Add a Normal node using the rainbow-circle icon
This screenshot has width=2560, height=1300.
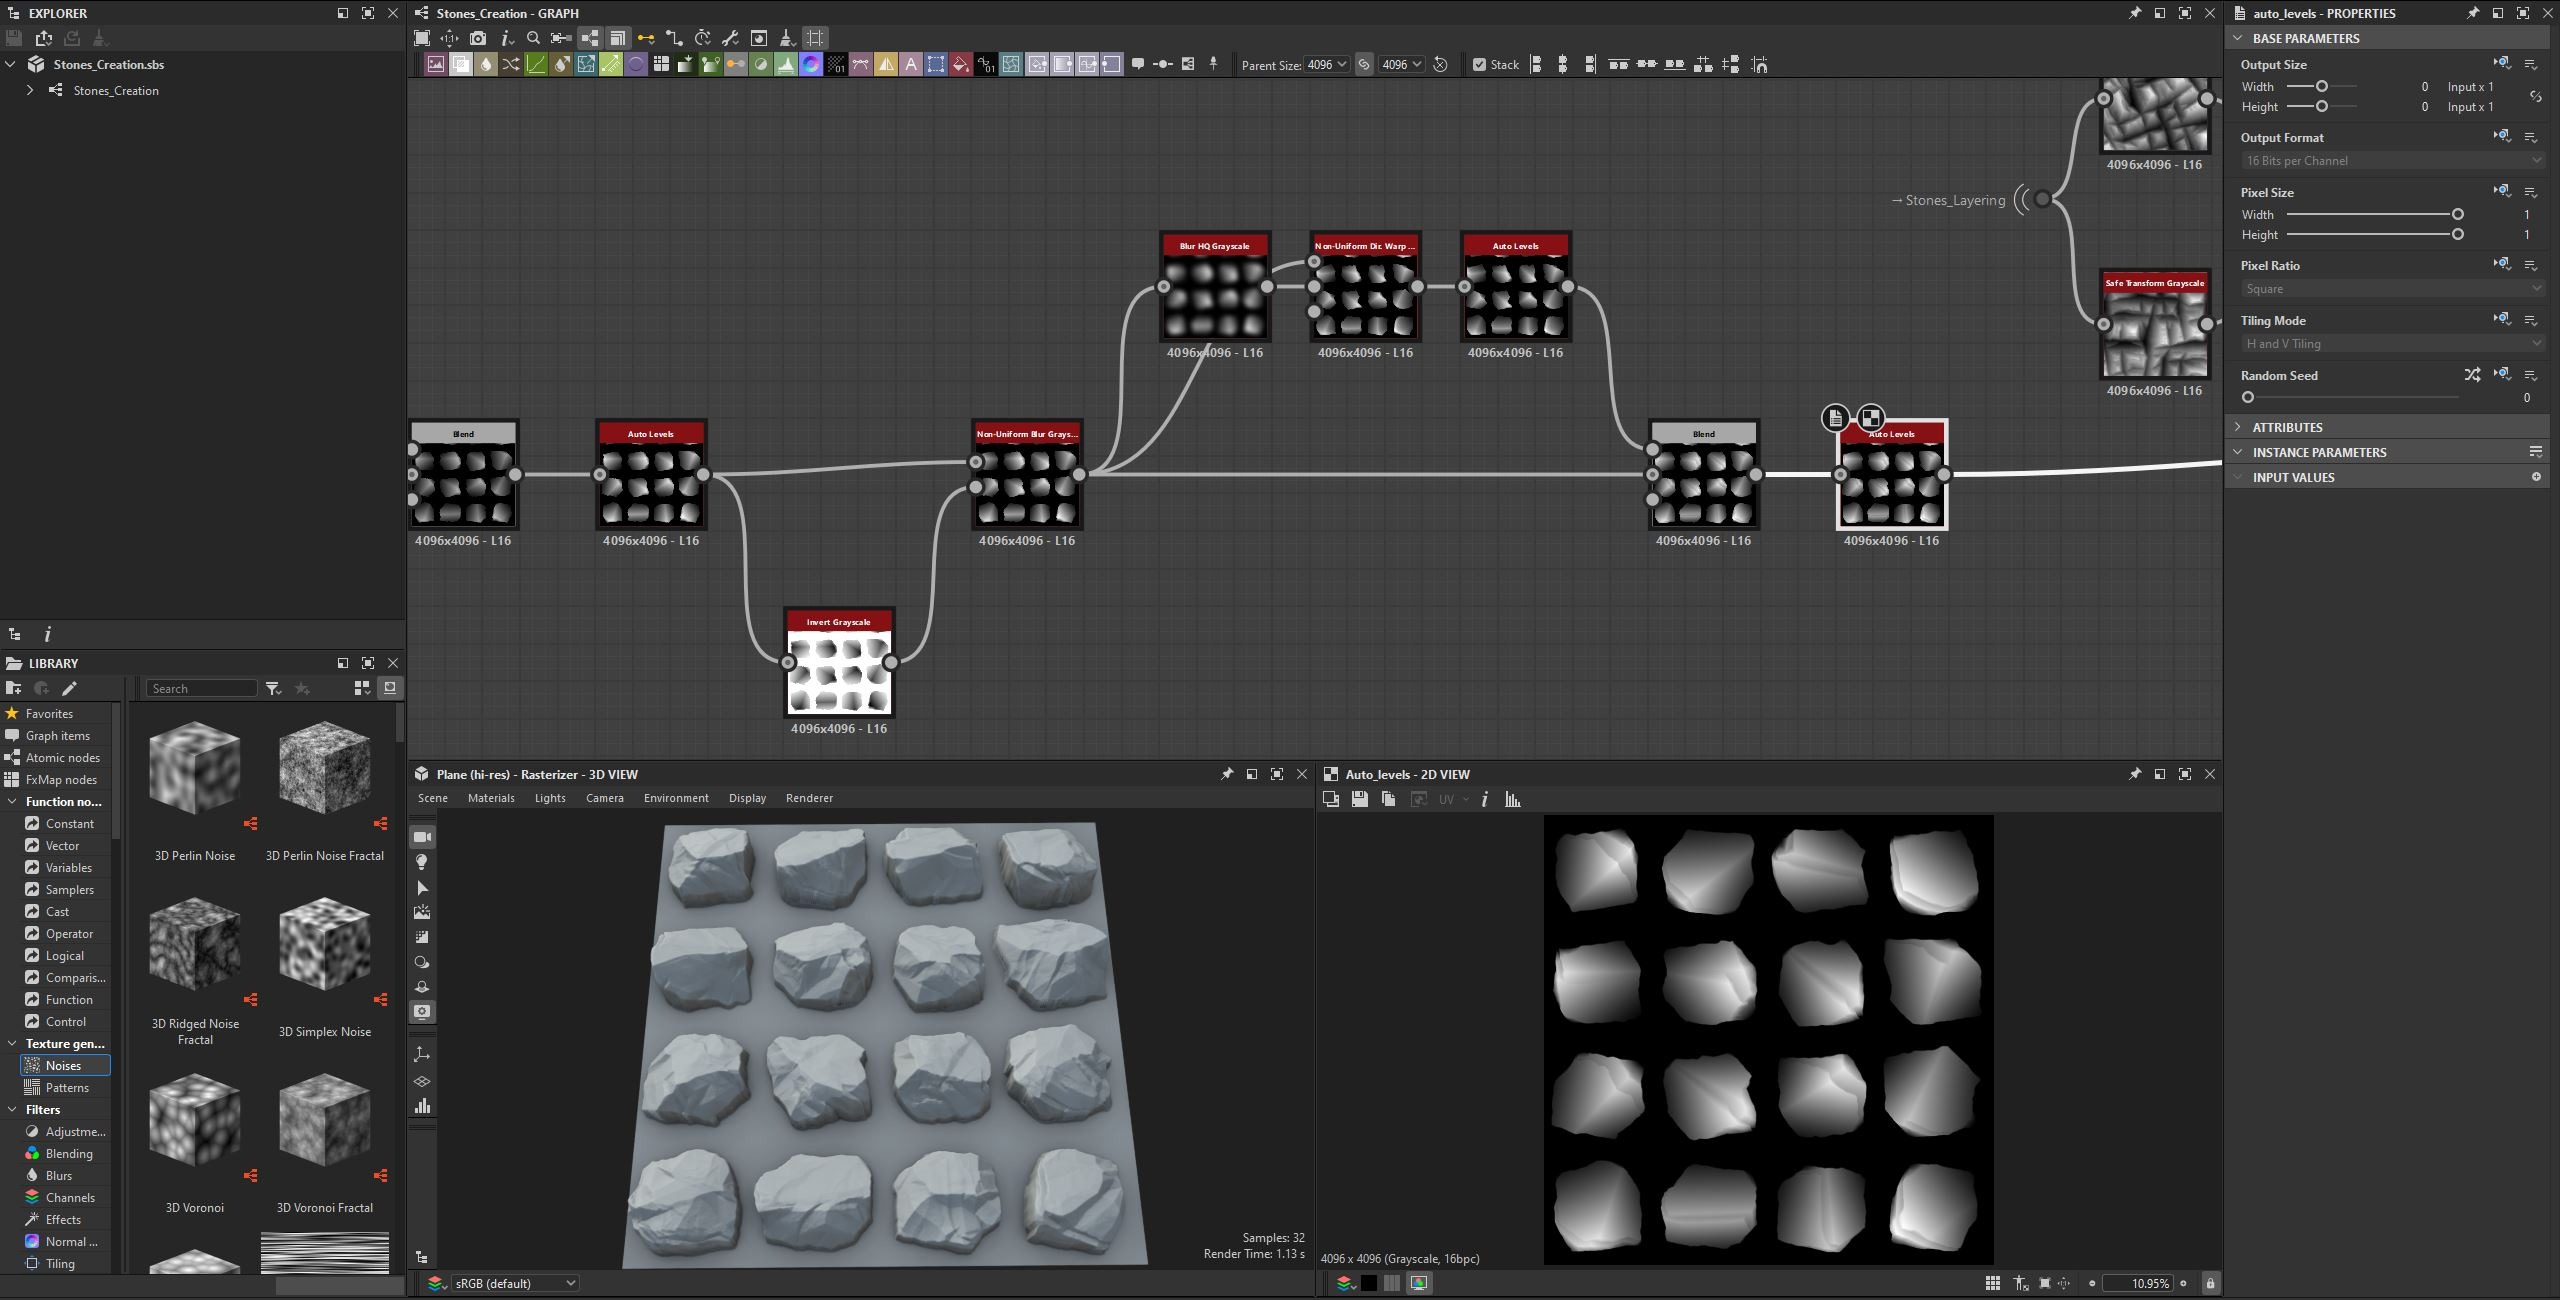point(811,65)
